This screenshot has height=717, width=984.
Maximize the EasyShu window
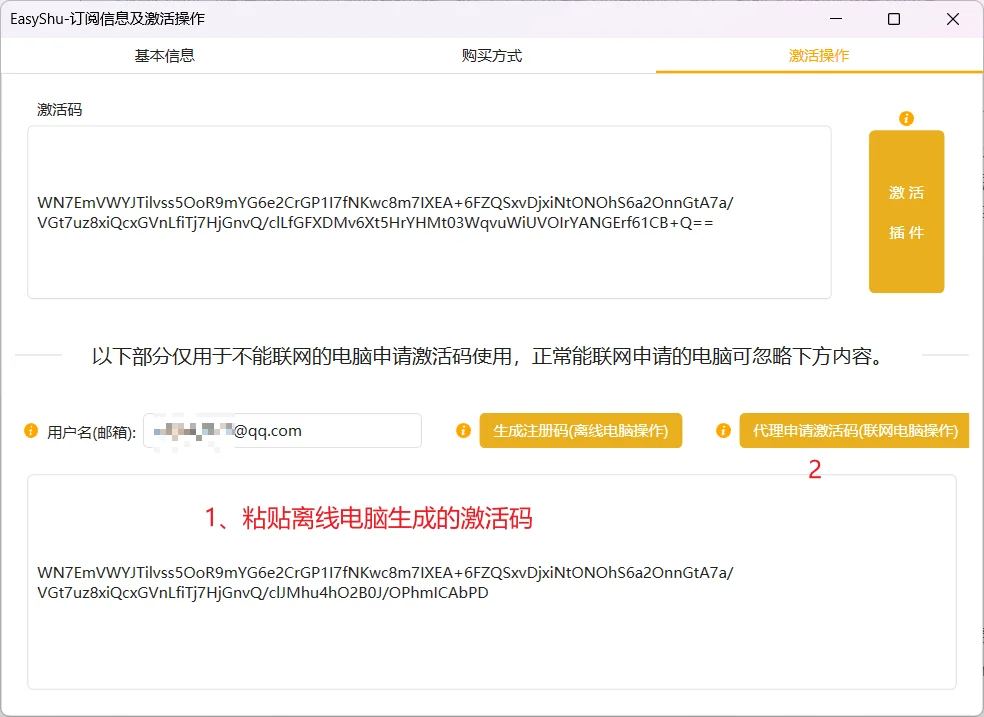894,19
